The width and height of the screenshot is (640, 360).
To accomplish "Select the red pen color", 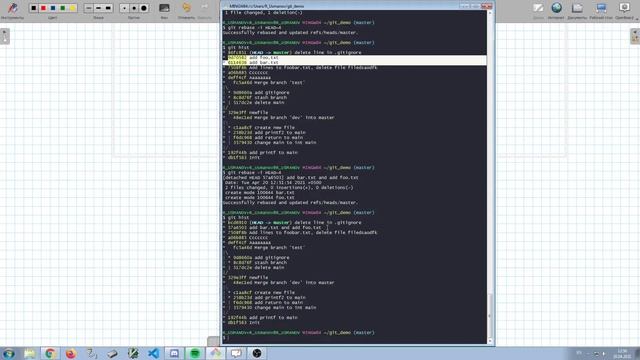I will (43, 8).
